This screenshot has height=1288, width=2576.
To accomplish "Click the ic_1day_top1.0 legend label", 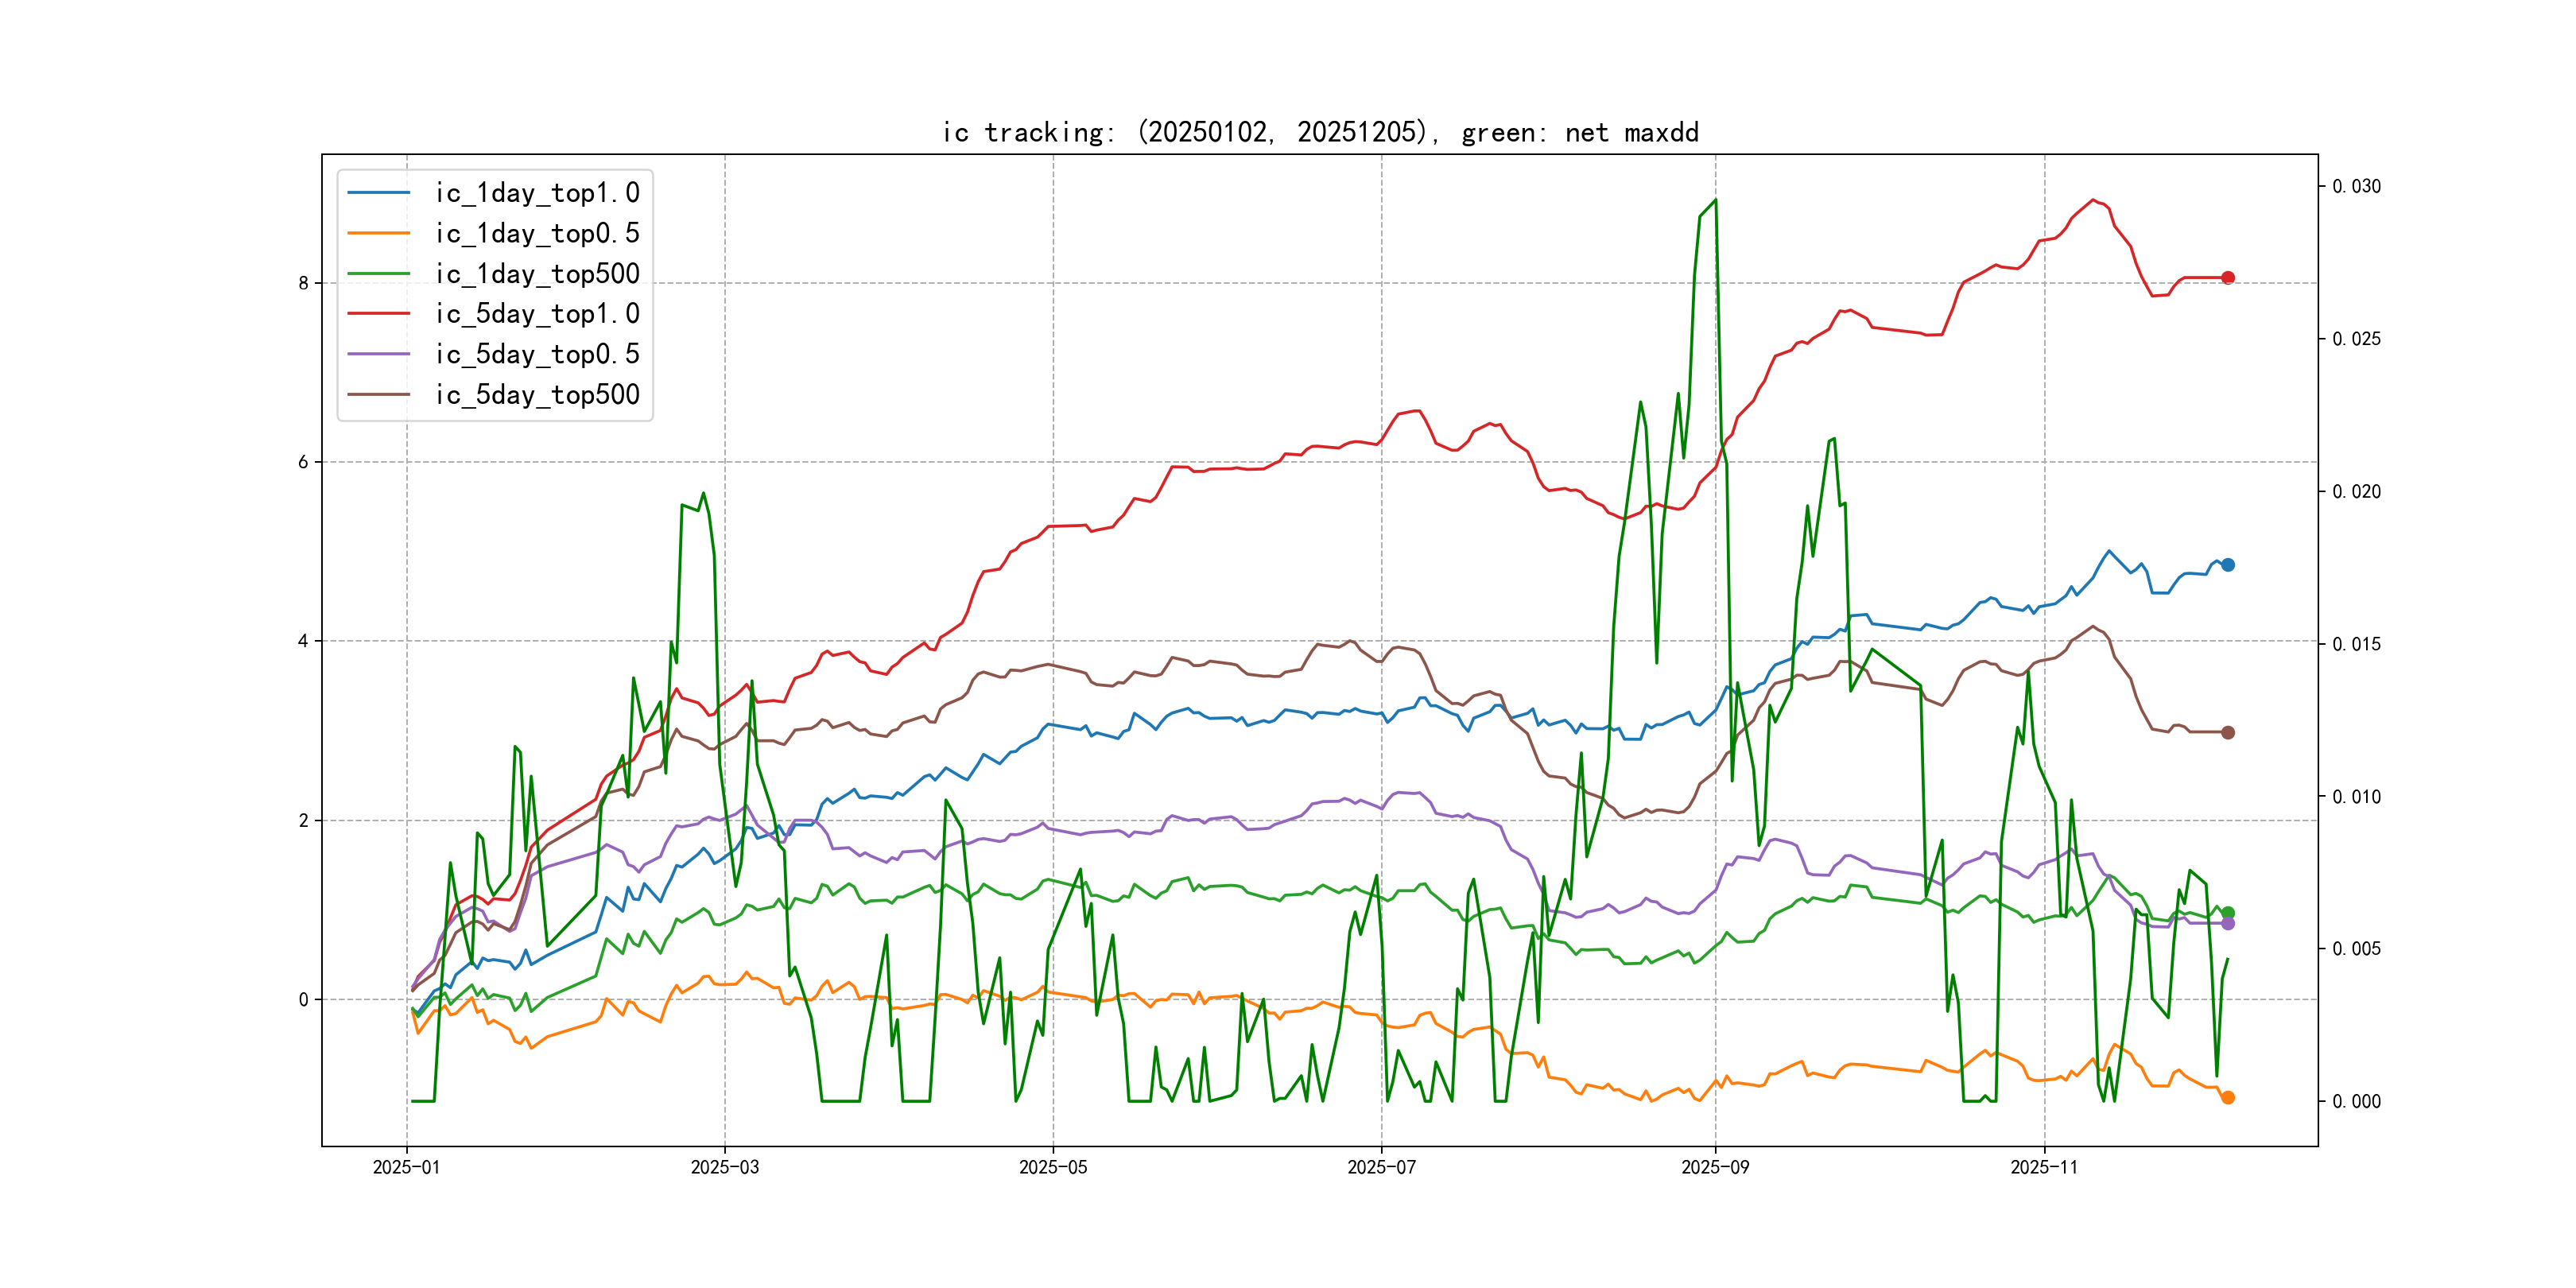I will coord(537,193).
